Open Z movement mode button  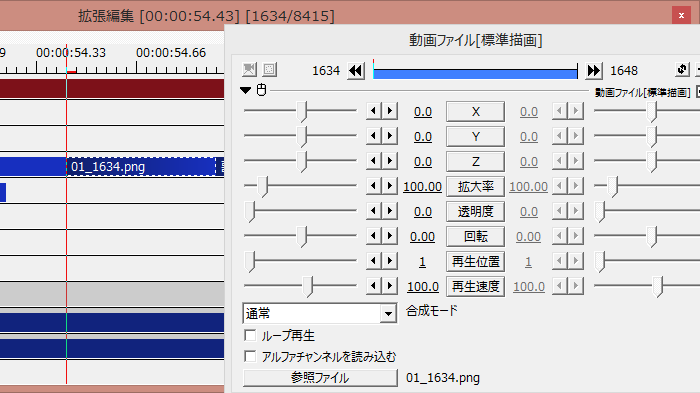[x=475, y=161]
